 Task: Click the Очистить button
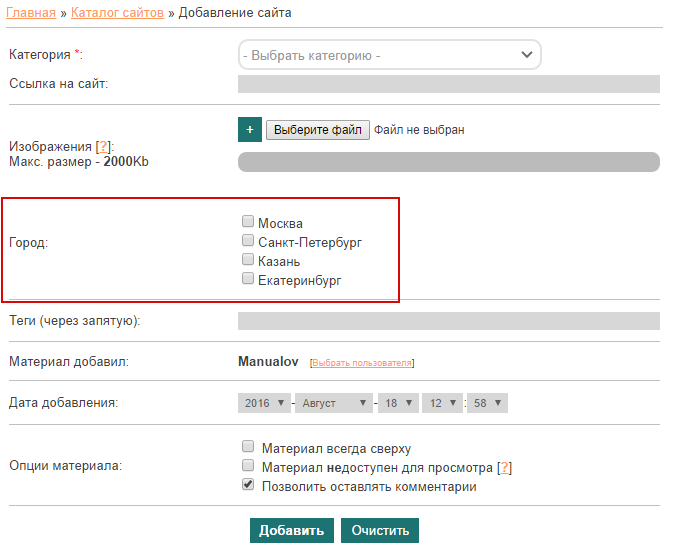pos(379,530)
